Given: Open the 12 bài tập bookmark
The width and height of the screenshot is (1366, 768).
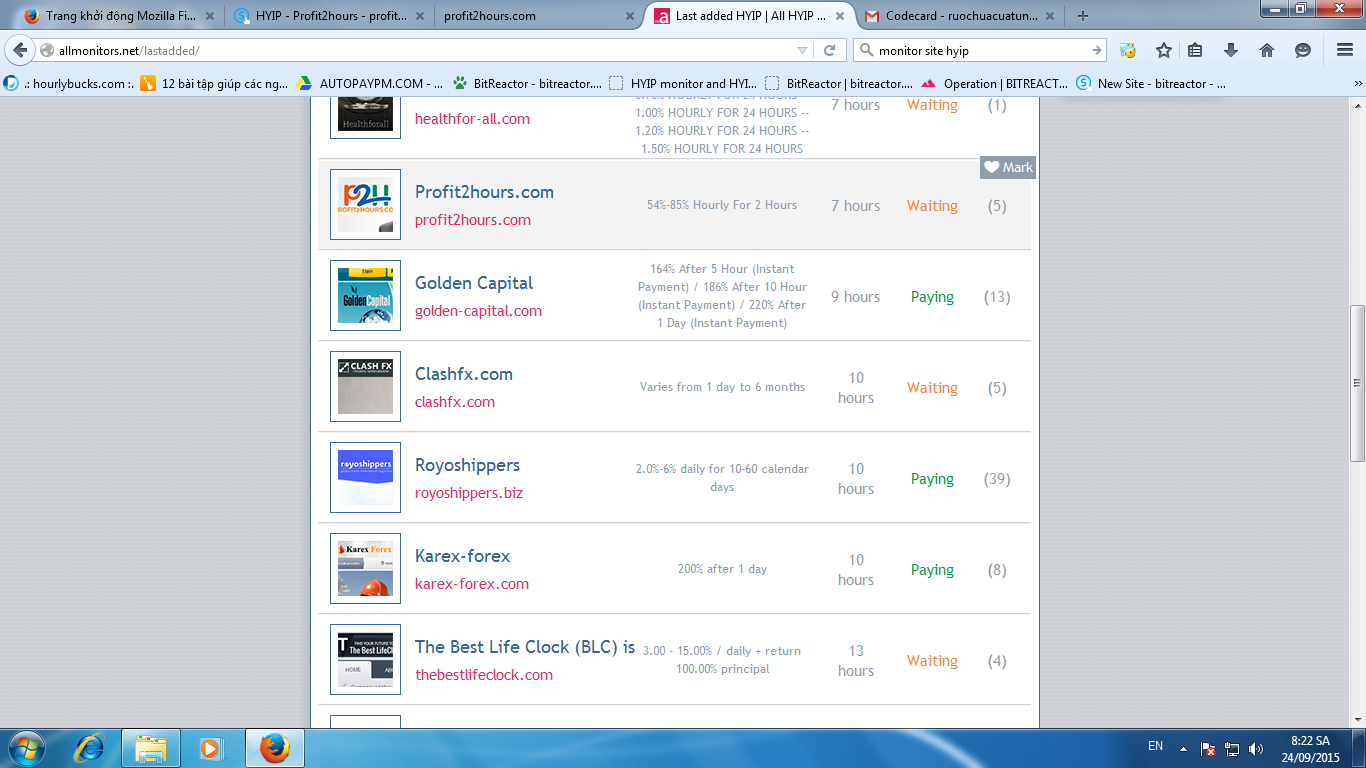Looking at the screenshot, I should point(214,84).
